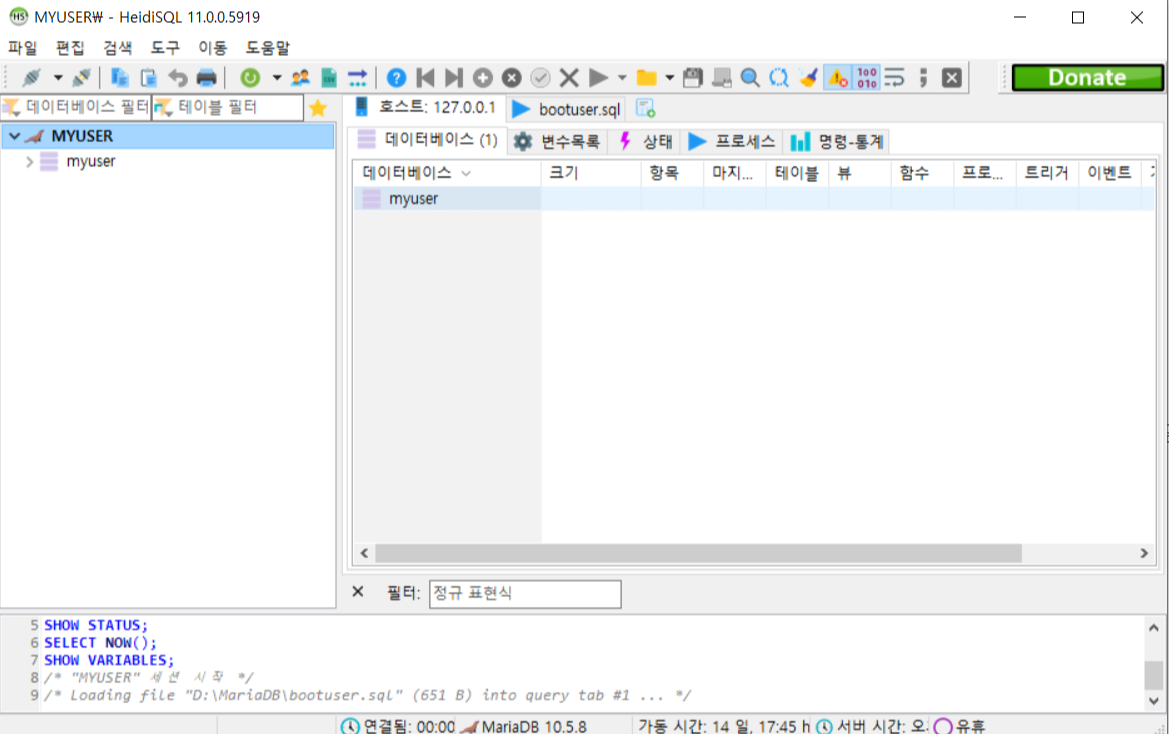Image resolution: width=1169 pixels, height=734 pixels.
Task: Click the magnifier find text icon
Action: click(750, 77)
